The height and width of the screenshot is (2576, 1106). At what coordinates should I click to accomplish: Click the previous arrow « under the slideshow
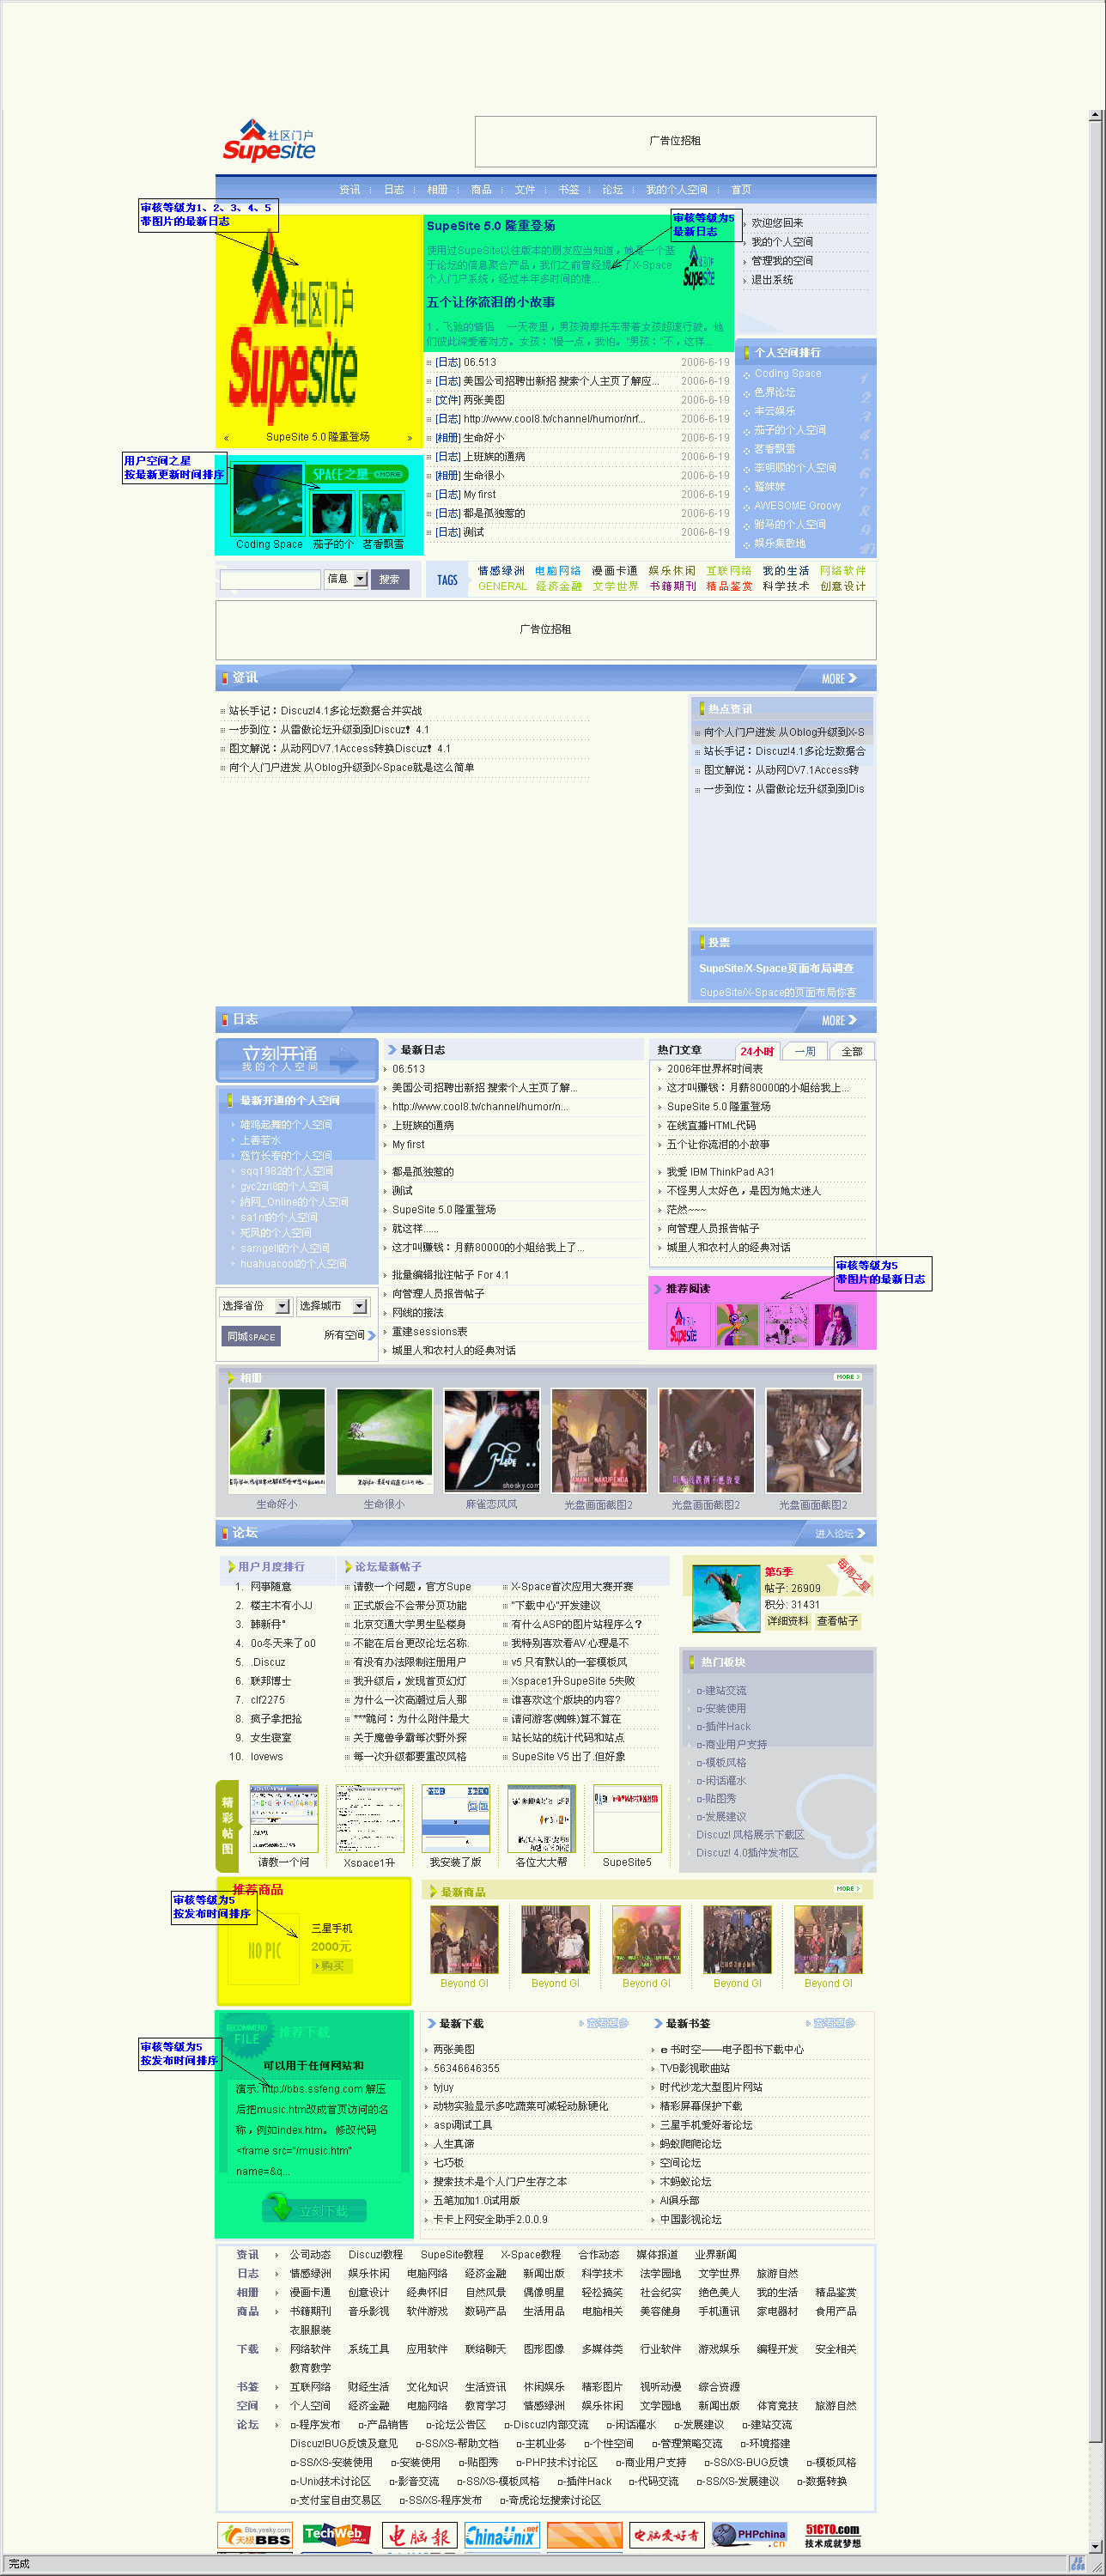point(227,438)
